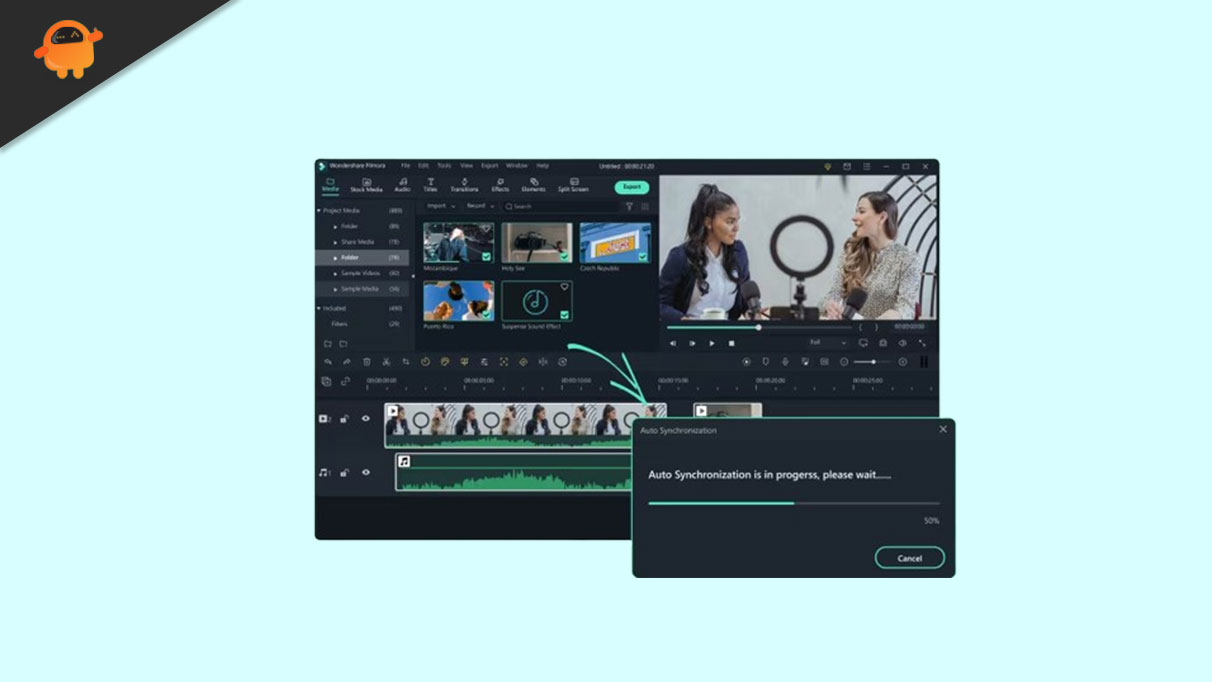
Task: Click the voiceover microphone icon
Action: (x=785, y=362)
